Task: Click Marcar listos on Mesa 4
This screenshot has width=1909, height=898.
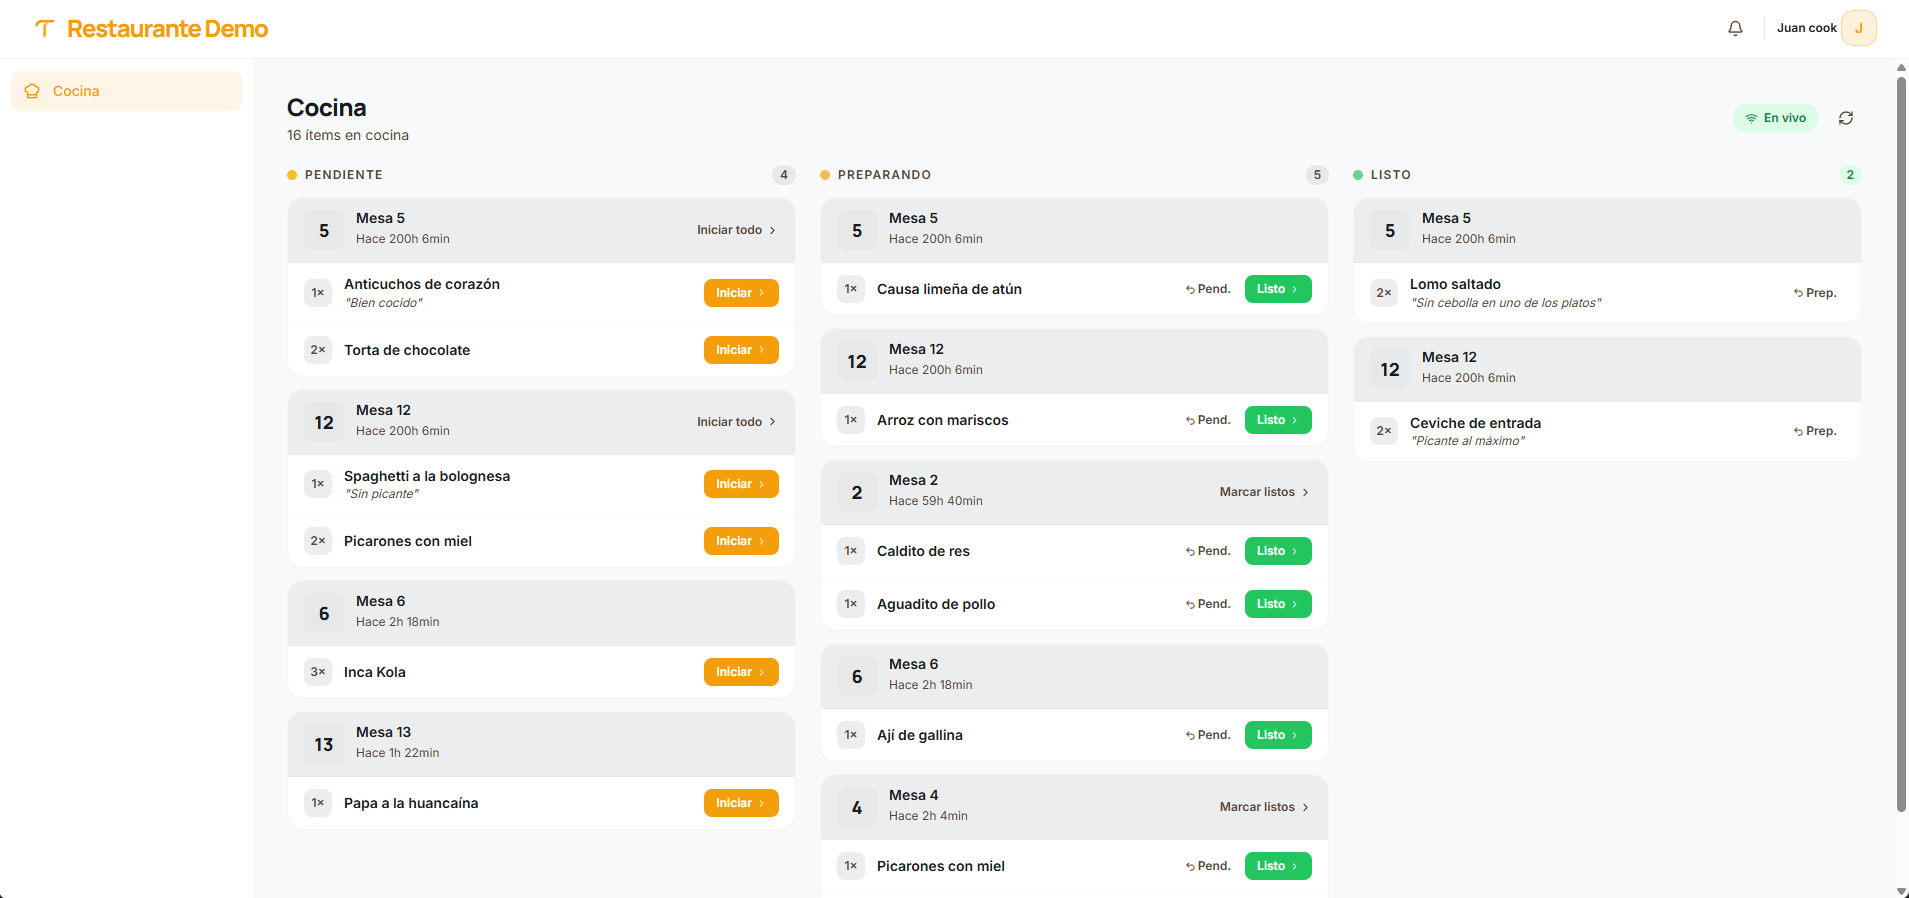Action: click(x=1264, y=807)
